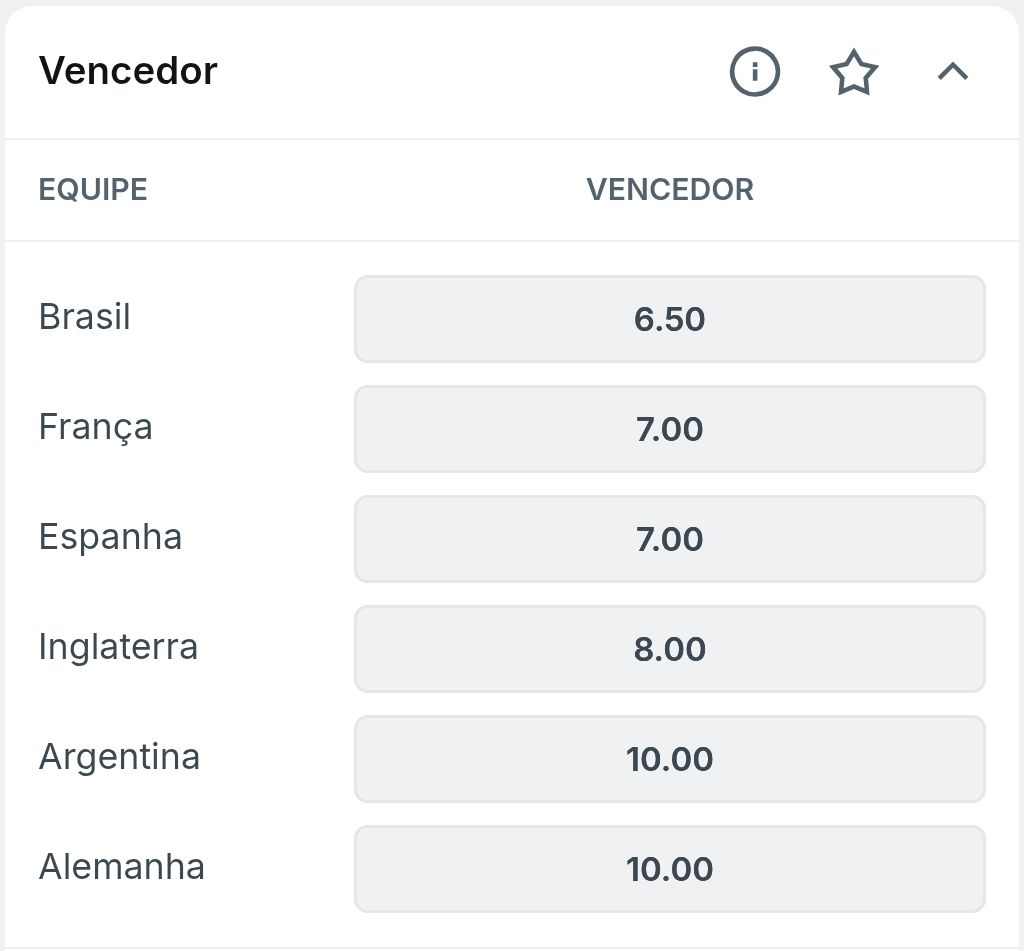1024x951 pixels.
Task: Click the França team name
Action: click(96, 428)
